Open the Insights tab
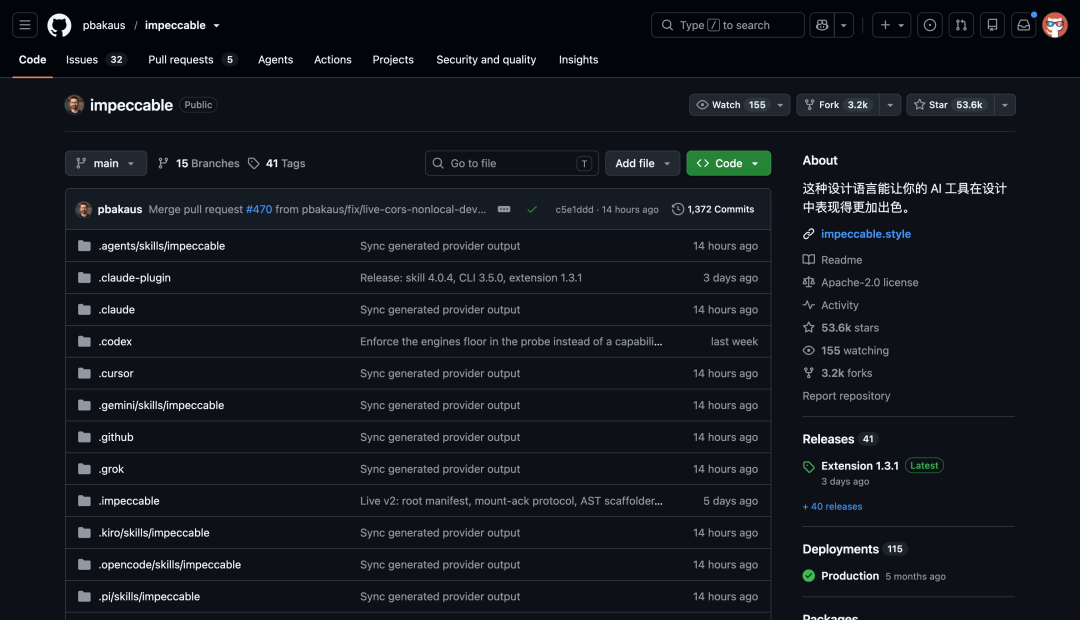The width and height of the screenshot is (1080, 620). pos(579,60)
